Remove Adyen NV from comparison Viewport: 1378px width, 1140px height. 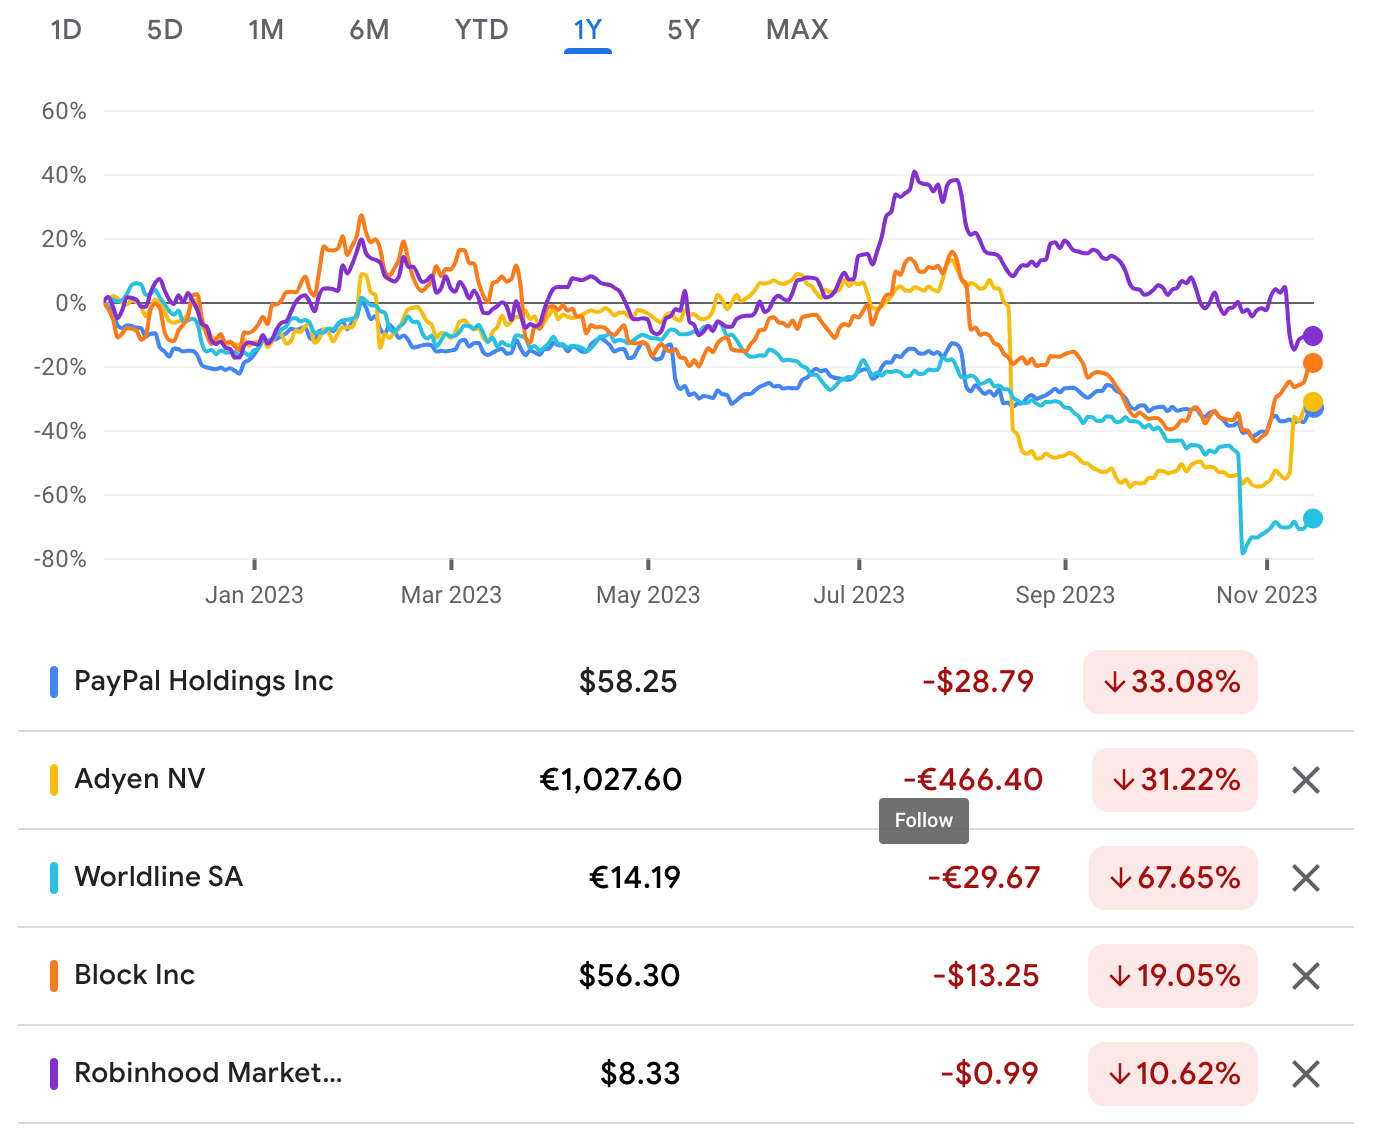point(1306,780)
